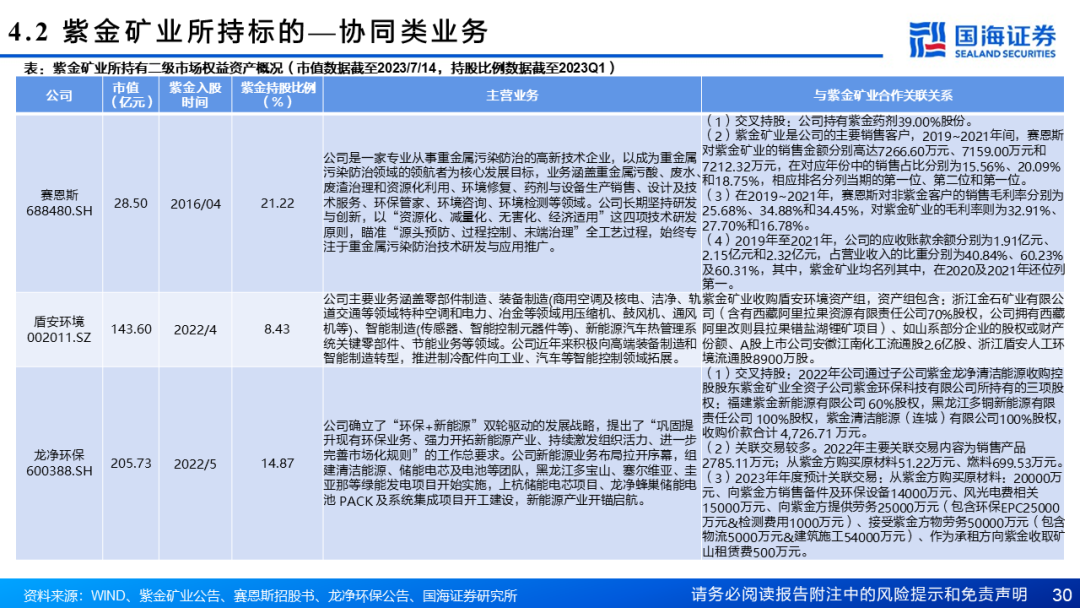The width and height of the screenshot is (1080, 608).
Task: Click market value cell 143.60
Action: [131, 329]
